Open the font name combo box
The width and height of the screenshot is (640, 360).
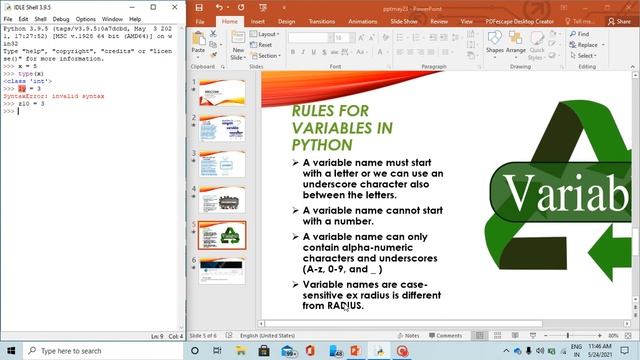(311, 38)
